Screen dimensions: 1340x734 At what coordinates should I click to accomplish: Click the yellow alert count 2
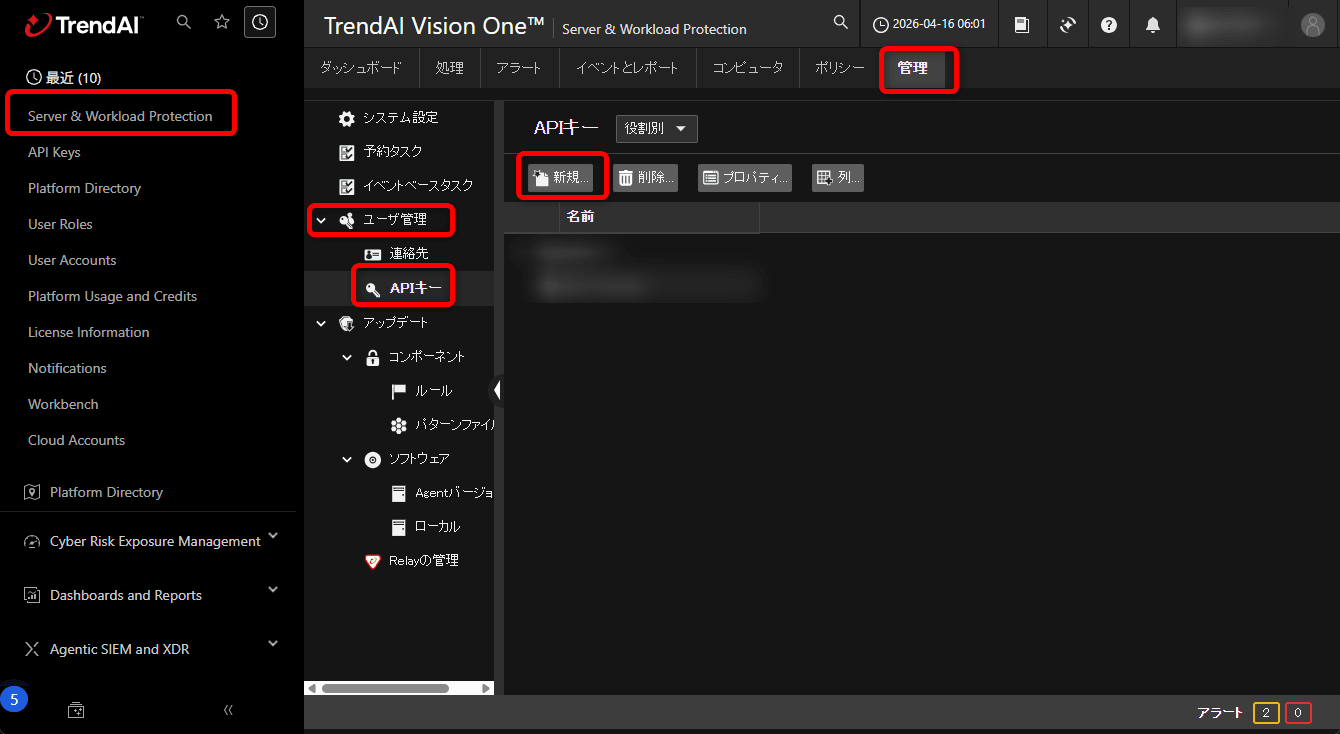tap(1265, 713)
